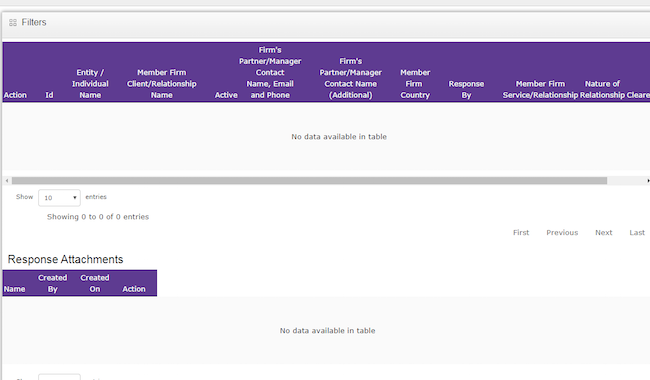Sort by Id column header
Image resolution: width=650 pixels, height=380 pixels.
pos(49,95)
